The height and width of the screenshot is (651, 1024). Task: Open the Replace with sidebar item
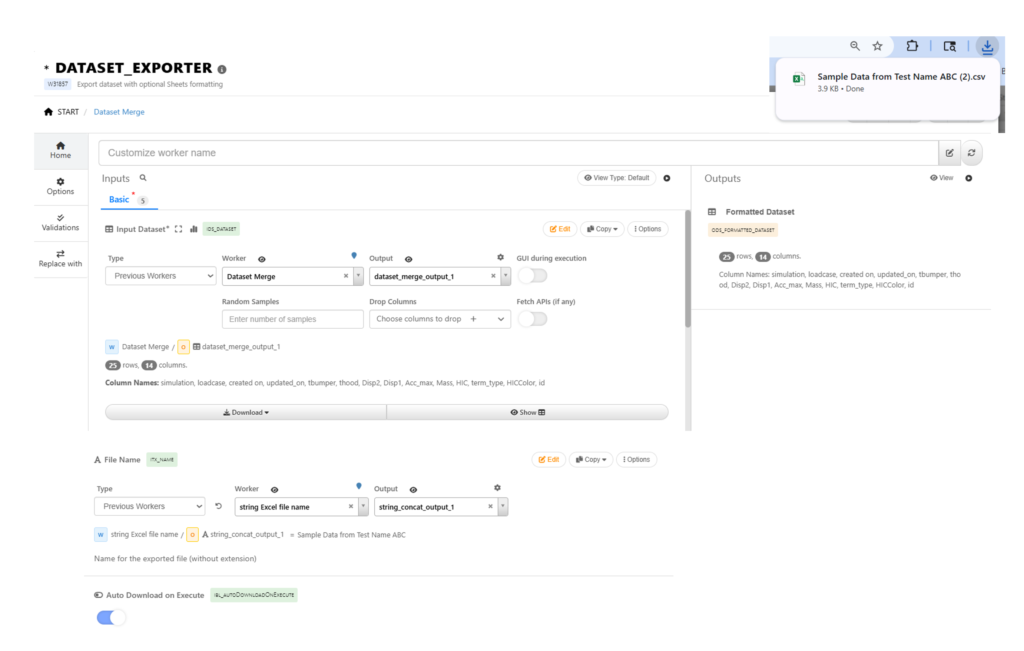point(60,258)
